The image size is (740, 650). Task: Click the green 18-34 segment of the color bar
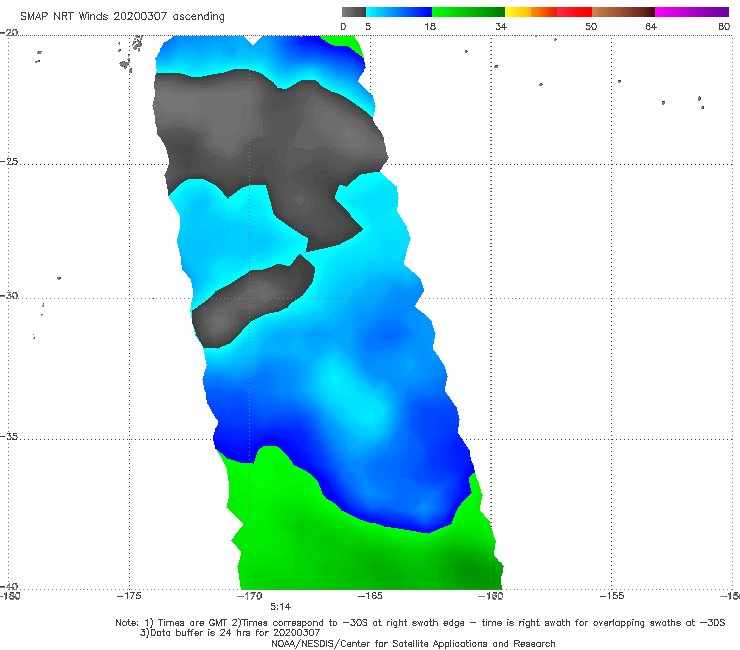point(468,12)
